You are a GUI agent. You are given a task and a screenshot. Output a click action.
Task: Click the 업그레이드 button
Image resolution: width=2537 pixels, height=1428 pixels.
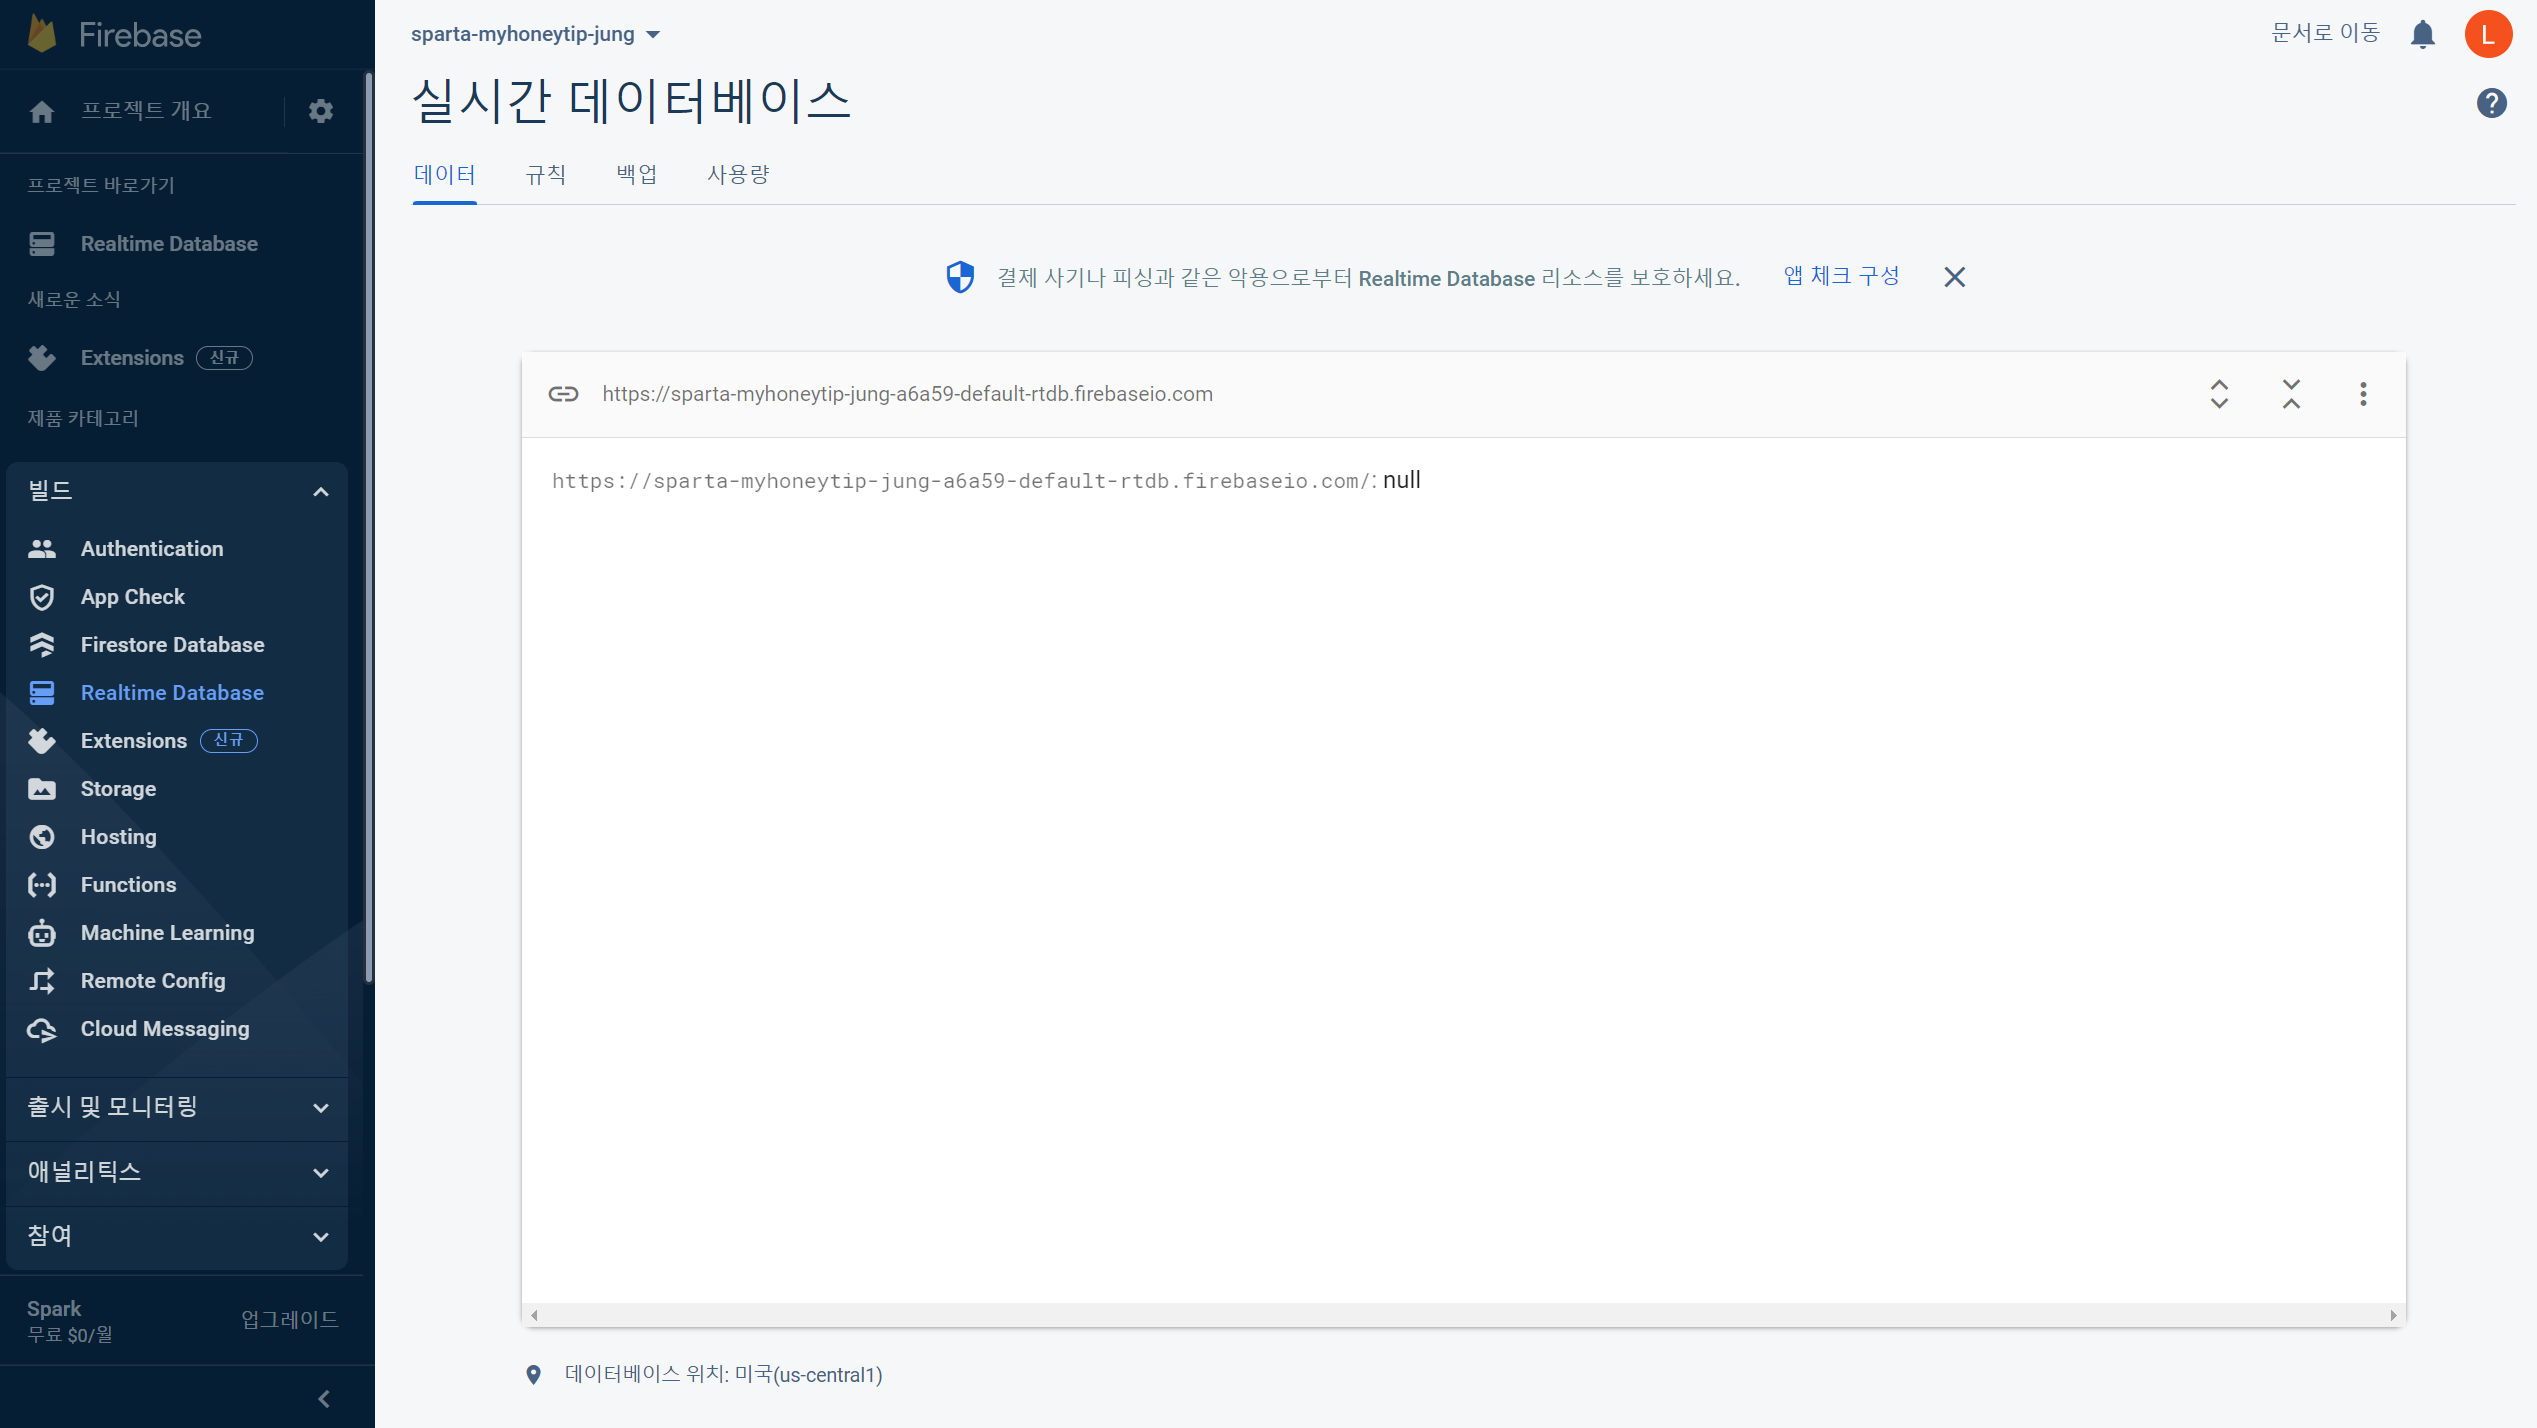pyautogui.click(x=290, y=1319)
